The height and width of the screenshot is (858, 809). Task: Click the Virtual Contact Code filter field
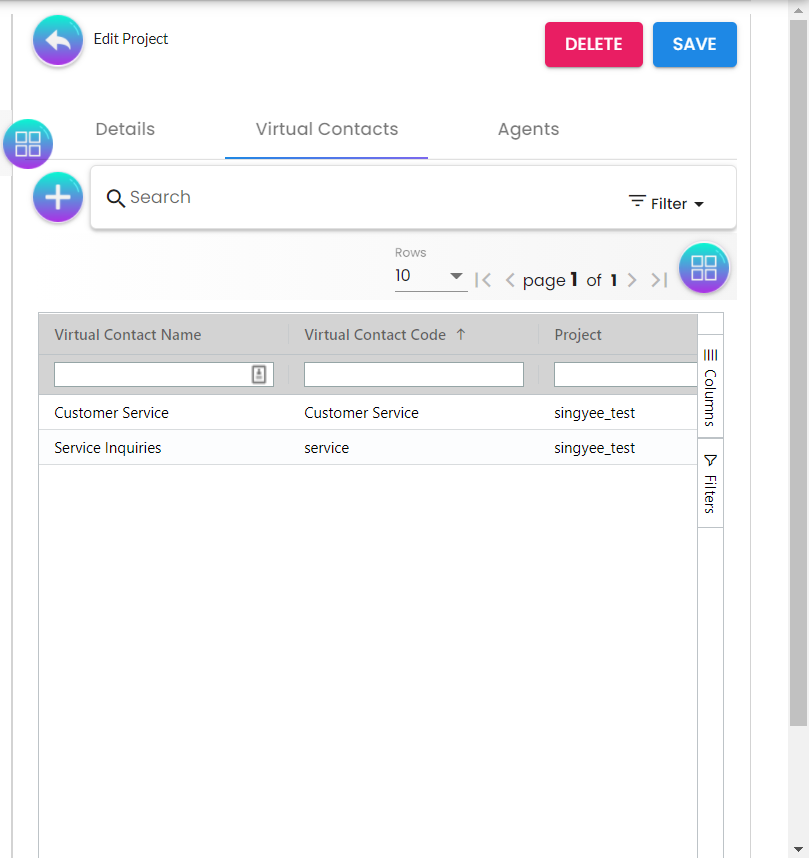pos(414,374)
